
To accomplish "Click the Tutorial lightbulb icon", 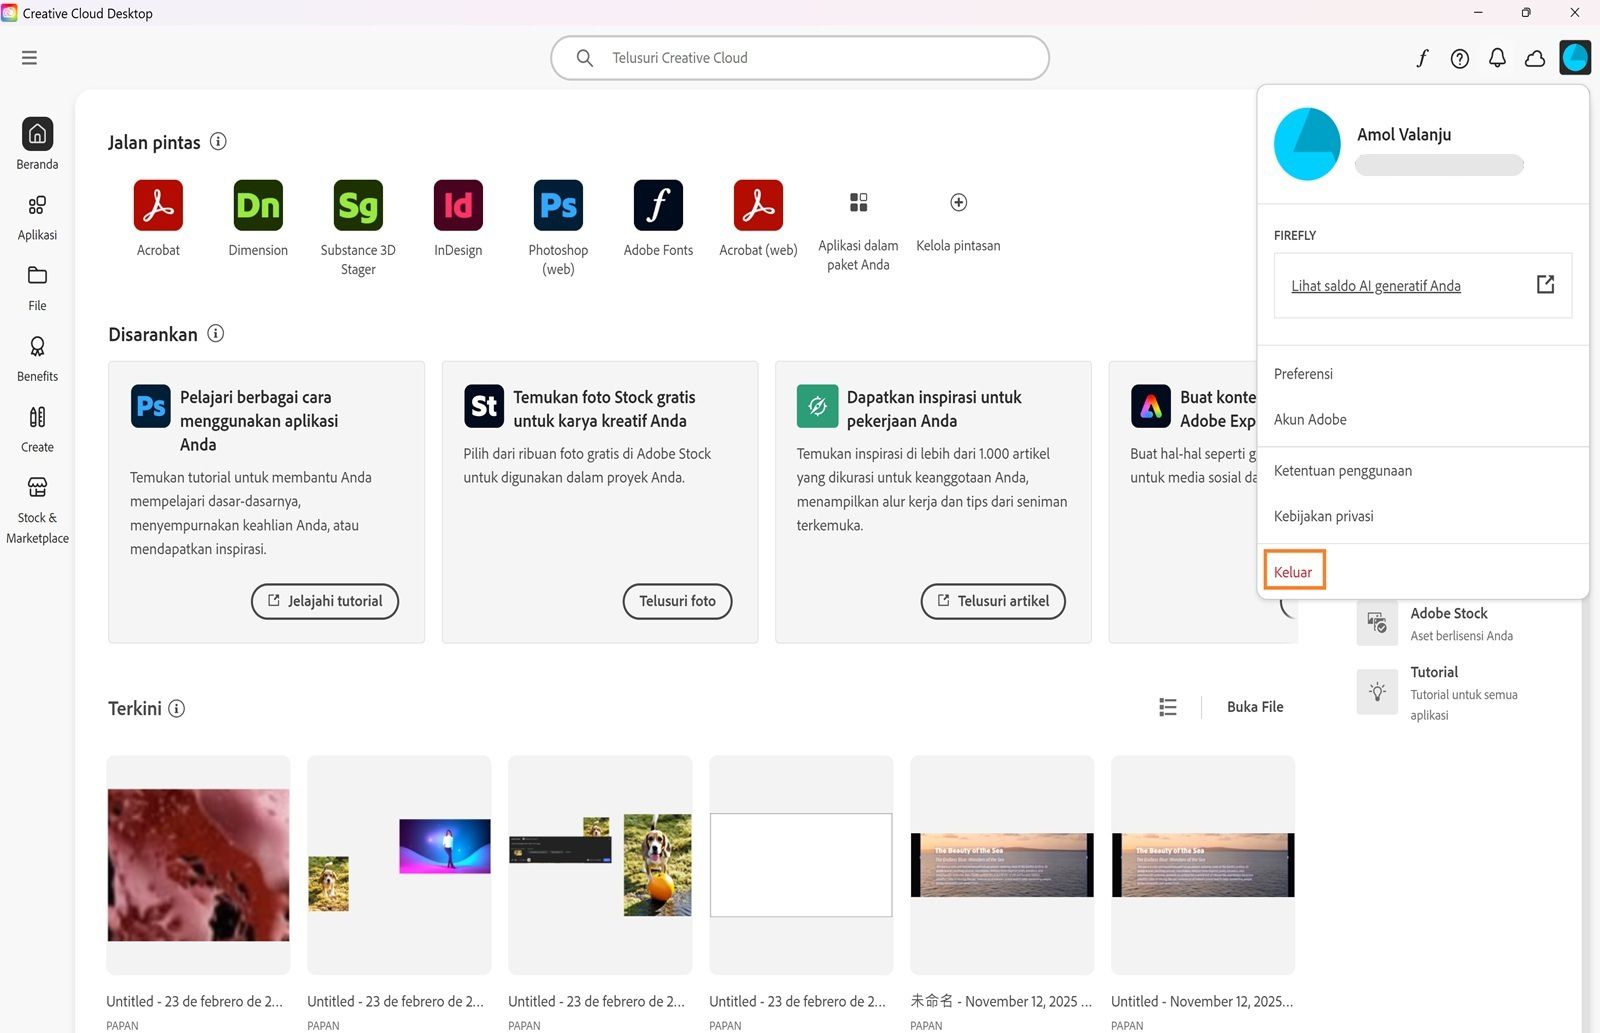I will point(1377,692).
